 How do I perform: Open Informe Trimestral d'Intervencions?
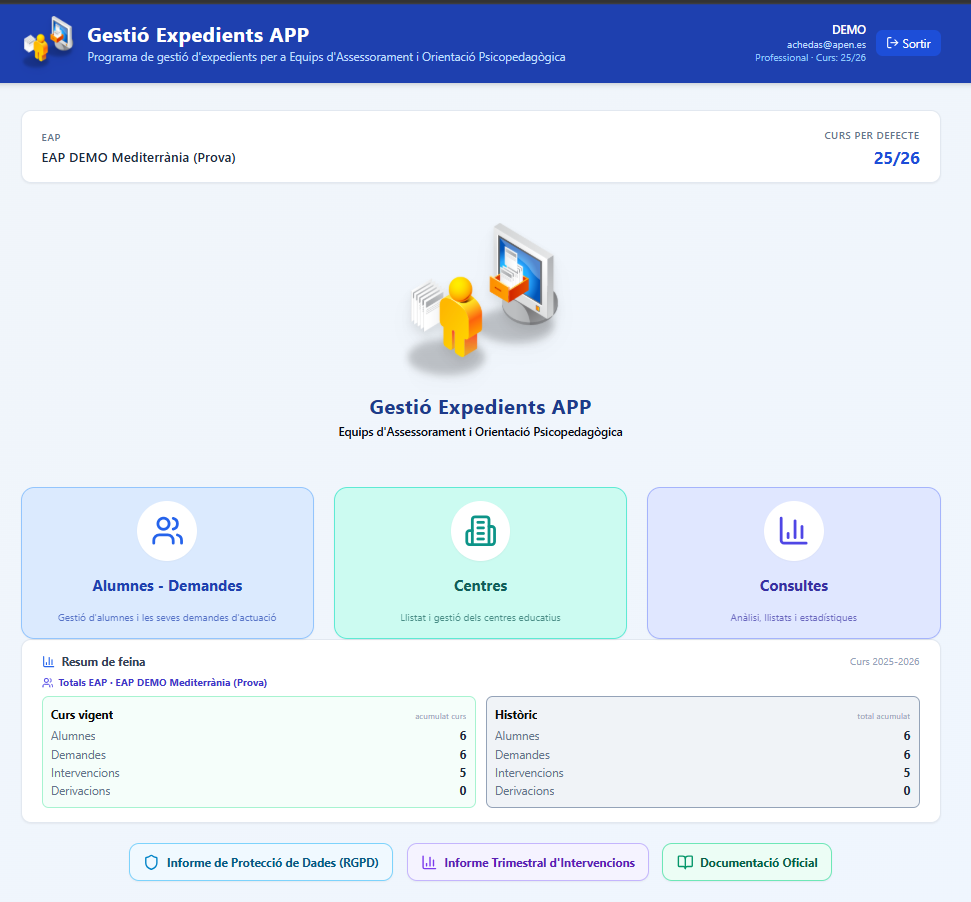tap(528, 862)
